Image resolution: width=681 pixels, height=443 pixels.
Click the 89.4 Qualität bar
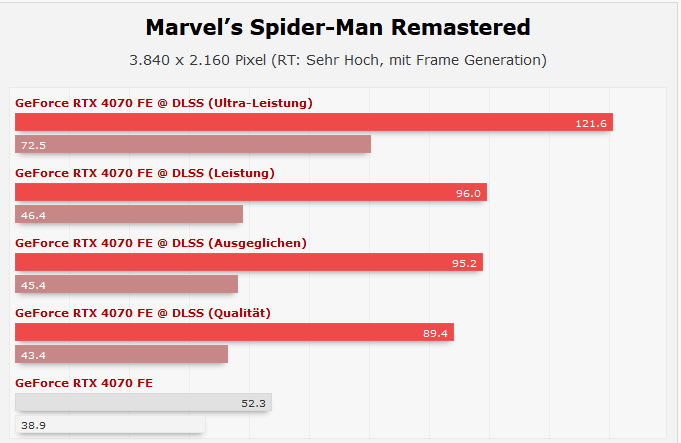(x=235, y=332)
